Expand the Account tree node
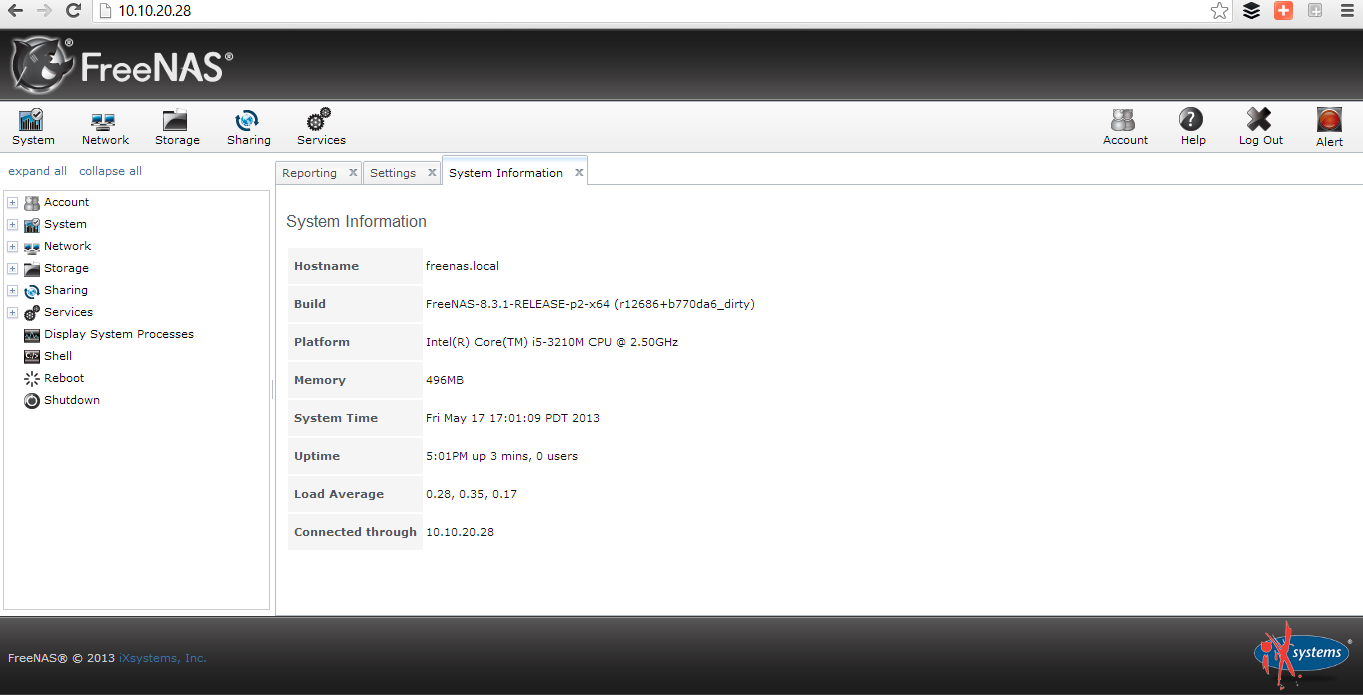 11,202
